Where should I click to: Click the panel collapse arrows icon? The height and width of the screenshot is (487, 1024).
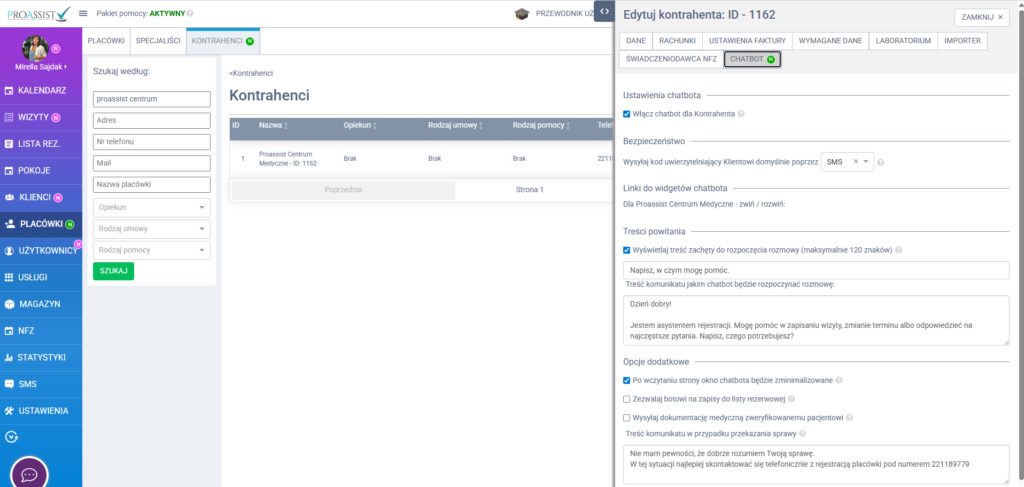(603, 11)
